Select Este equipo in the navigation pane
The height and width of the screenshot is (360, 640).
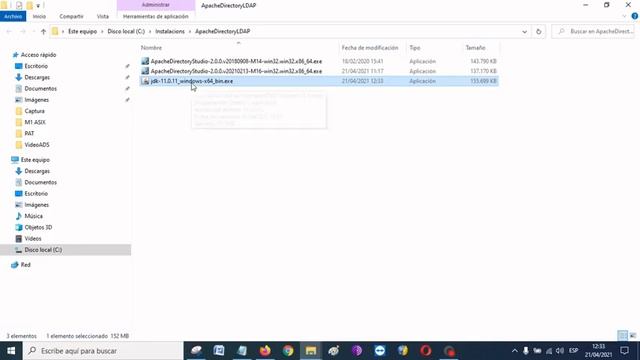[x=35, y=160]
